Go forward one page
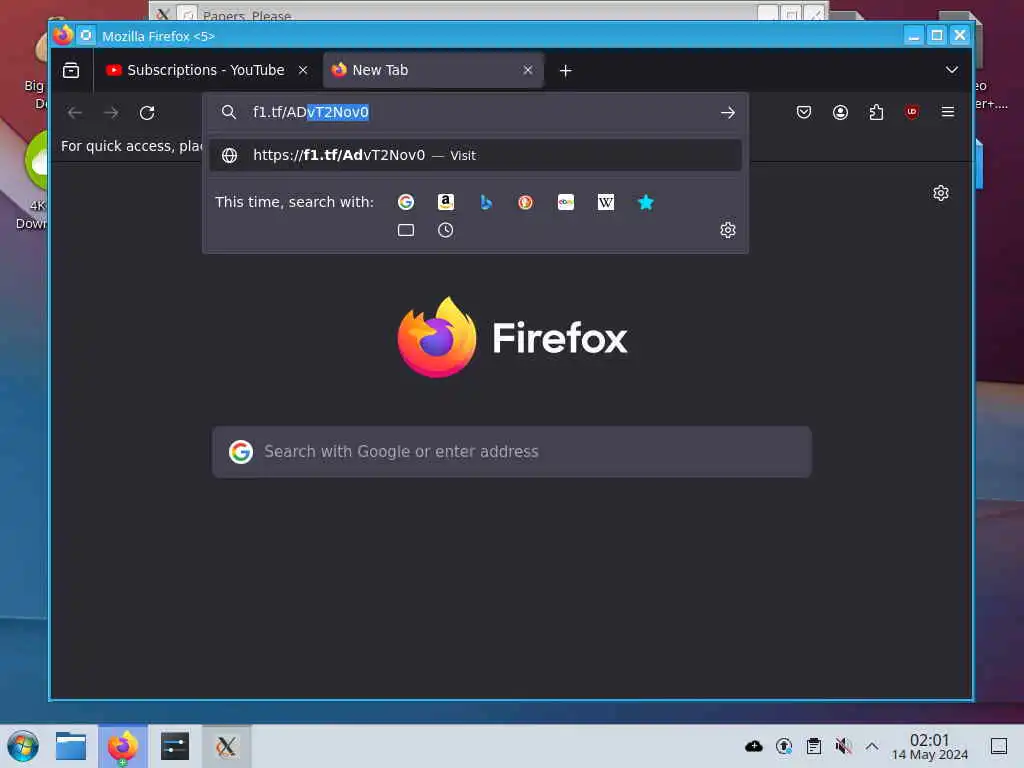Image resolution: width=1024 pixels, height=768 pixels. 111,112
